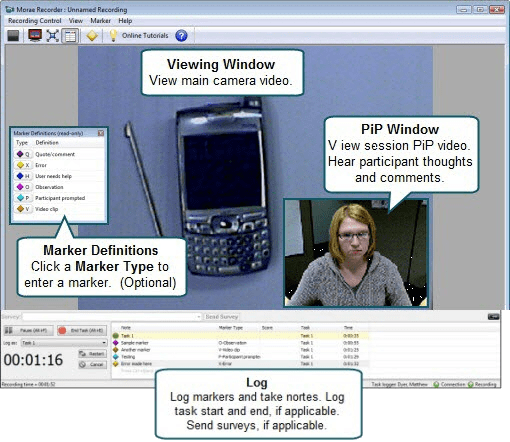Click the black Stop recording toolbar icon

pos(13,36)
